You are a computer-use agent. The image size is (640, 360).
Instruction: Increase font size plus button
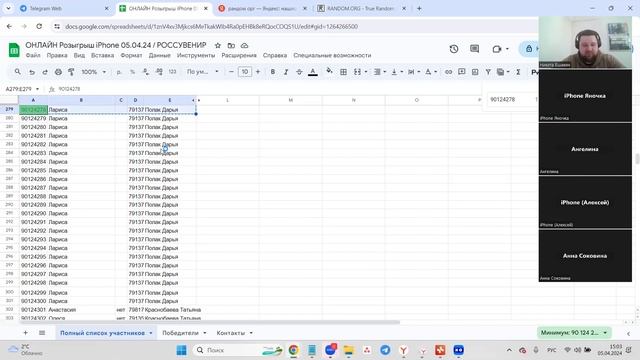tap(258, 72)
